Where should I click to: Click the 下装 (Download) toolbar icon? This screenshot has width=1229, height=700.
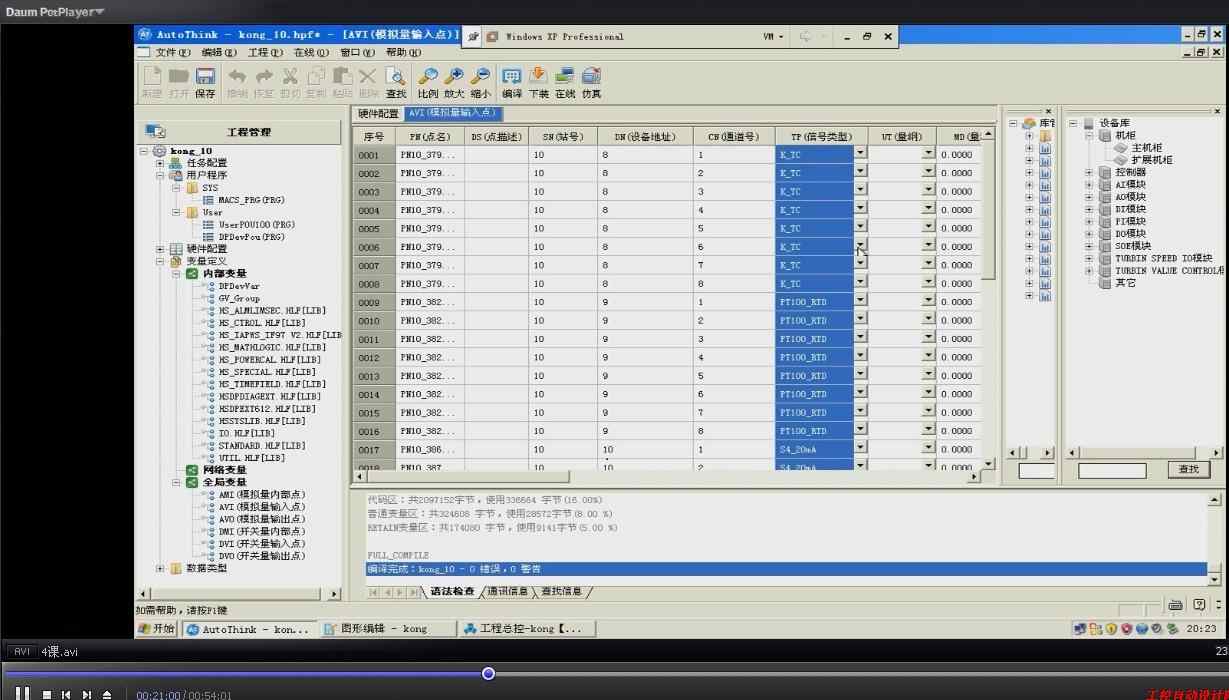[538, 76]
